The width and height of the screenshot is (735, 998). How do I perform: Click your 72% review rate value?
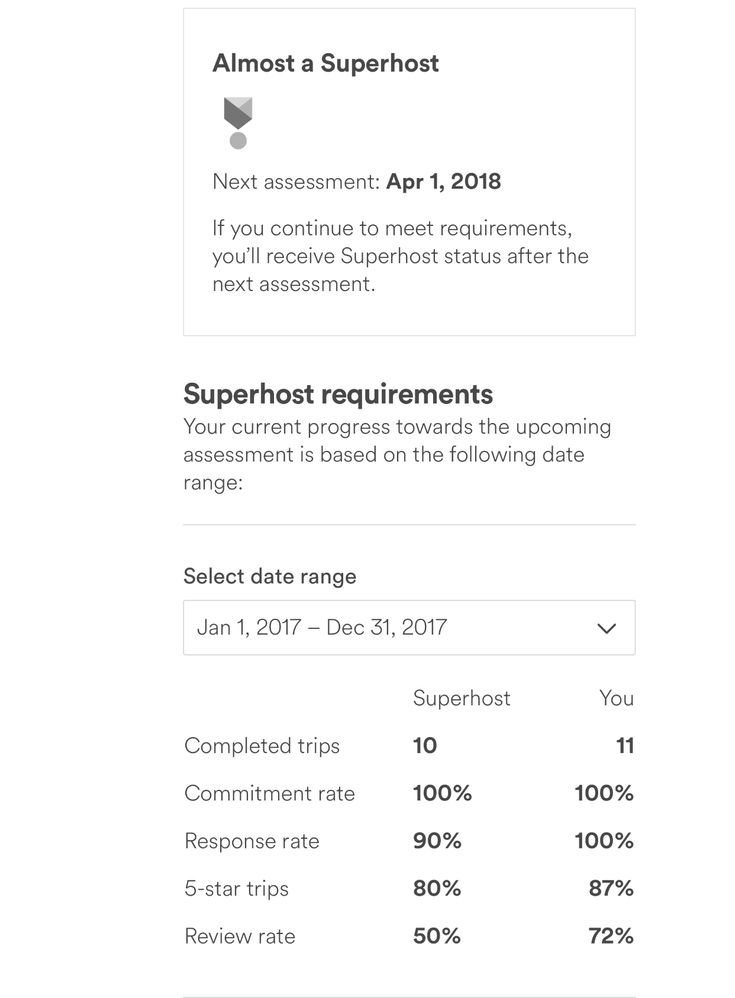[611, 936]
